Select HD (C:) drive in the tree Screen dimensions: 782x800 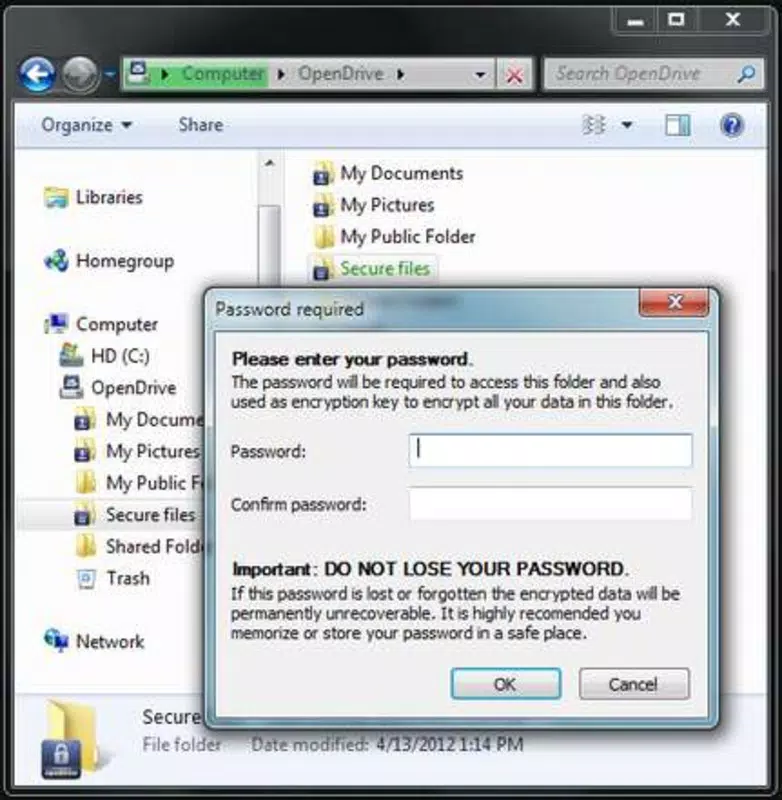[120, 356]
